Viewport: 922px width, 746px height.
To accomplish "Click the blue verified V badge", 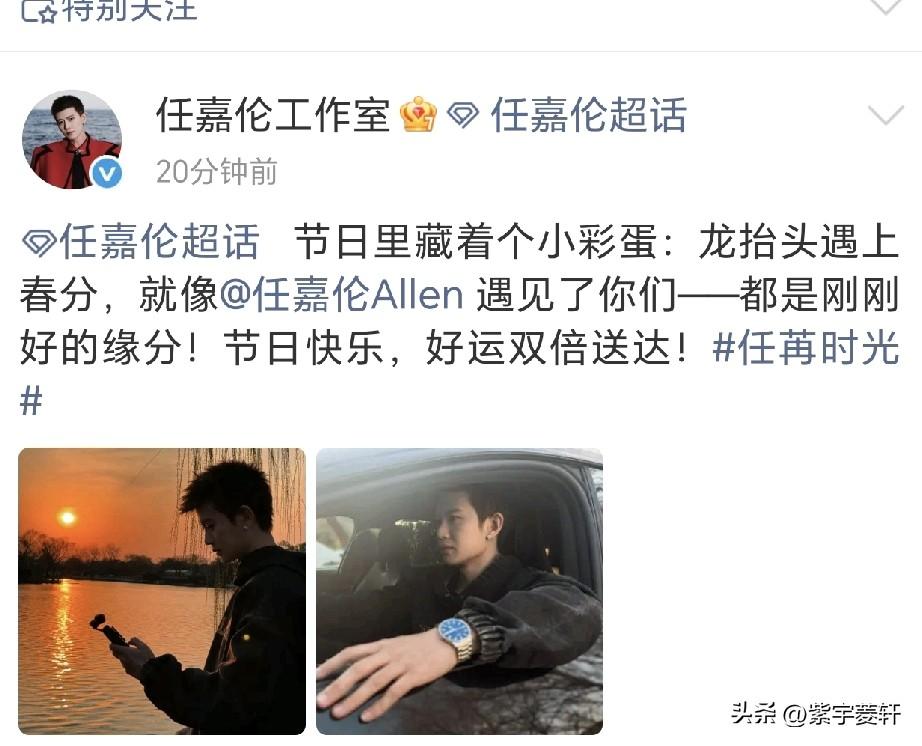I will (107, 173).
